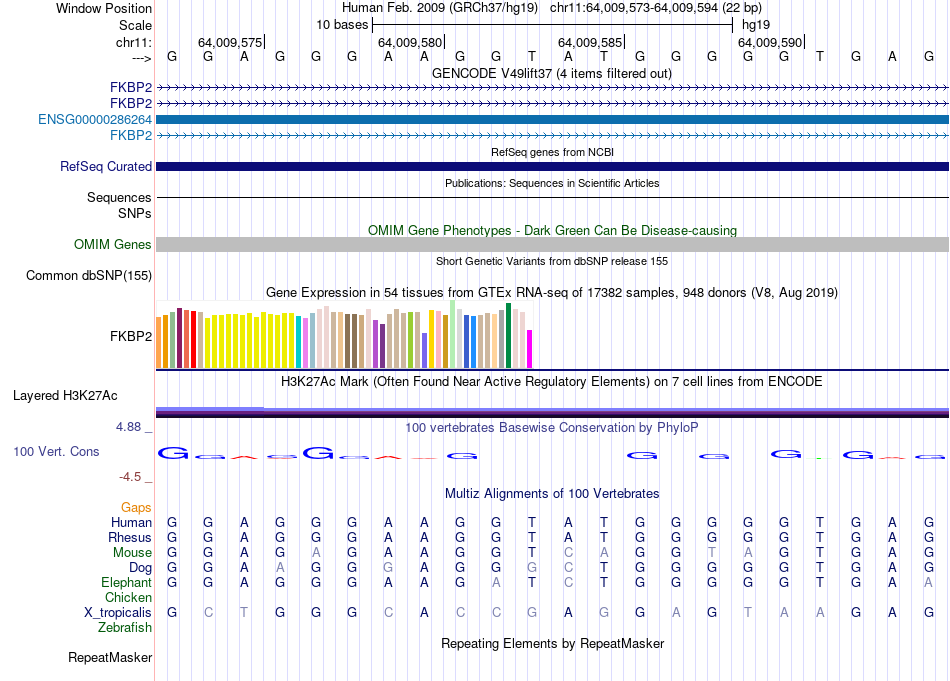This screenshot has width=950, height=681.
Task: Click 'Repeating Elements by RepeatMasker' title
Action: [552, 643]
